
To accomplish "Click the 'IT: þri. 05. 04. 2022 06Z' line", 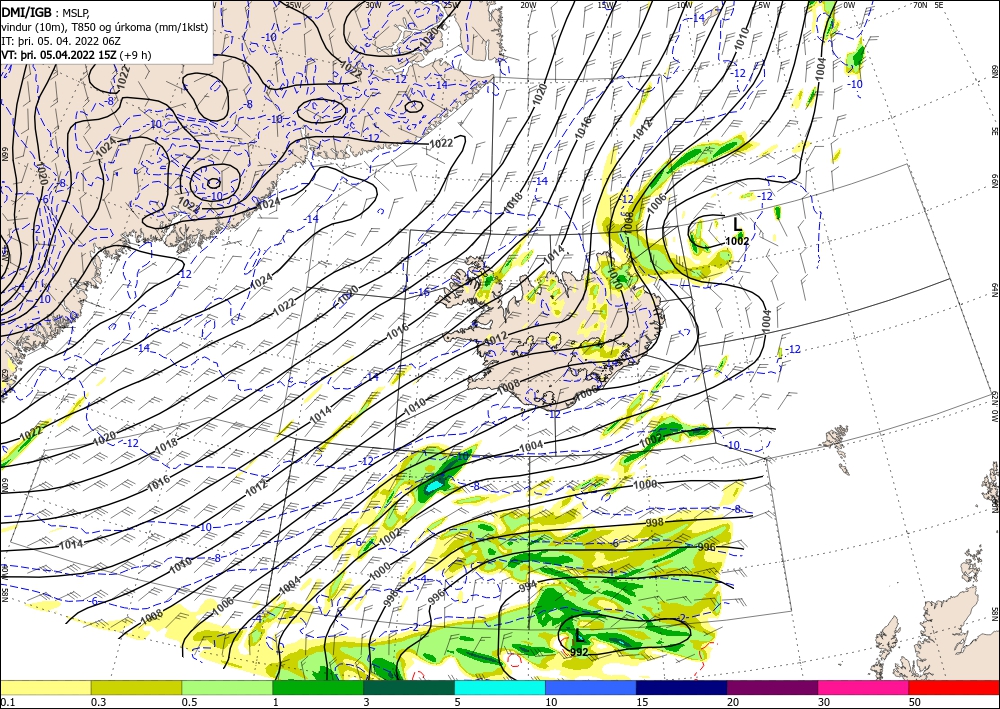I will point(61,40).
